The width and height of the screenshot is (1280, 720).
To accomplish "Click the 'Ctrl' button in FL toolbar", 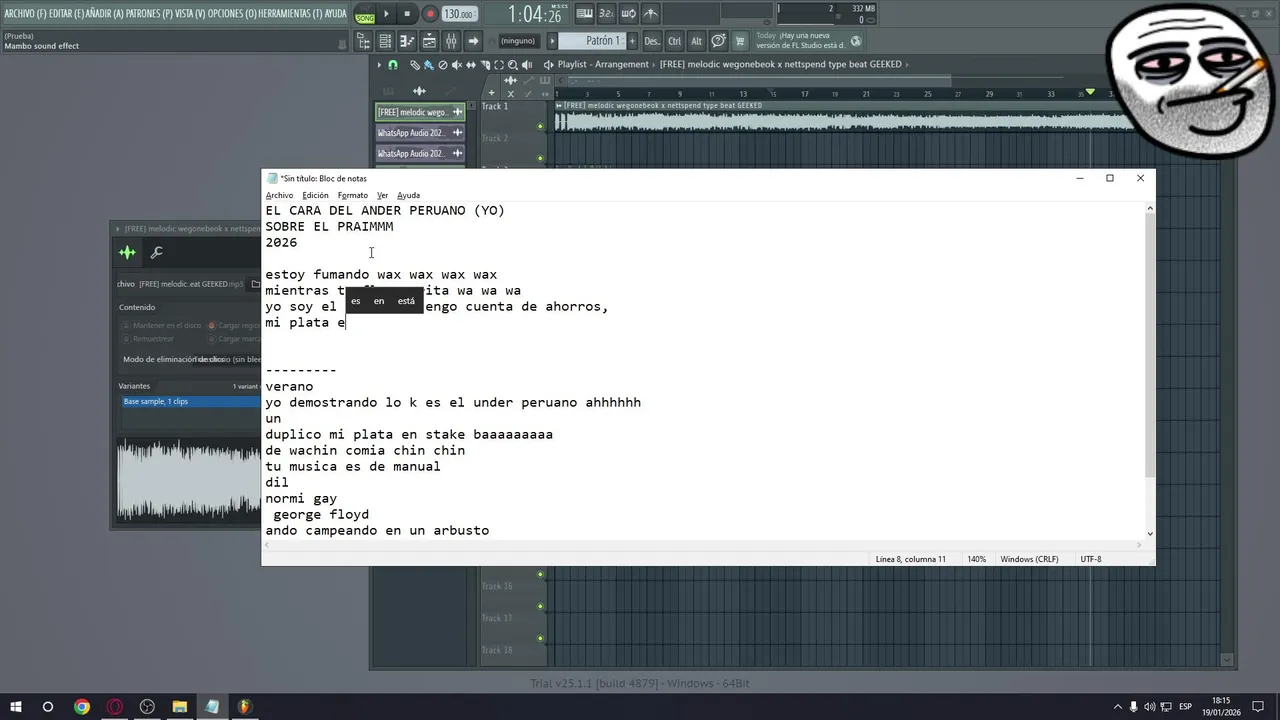I will point(674,41).
